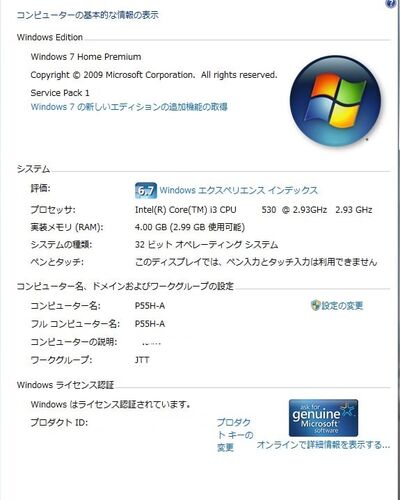Viewport: 400px width, 500px height.
Task: Click the full computer name P55H-A
Action: pos(150,324)
